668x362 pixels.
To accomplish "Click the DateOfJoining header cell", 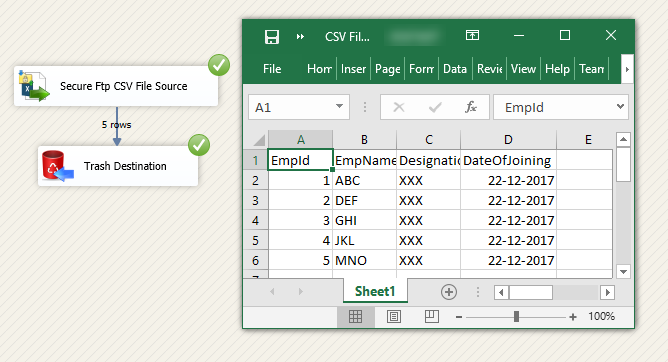I will pos(508,161).
